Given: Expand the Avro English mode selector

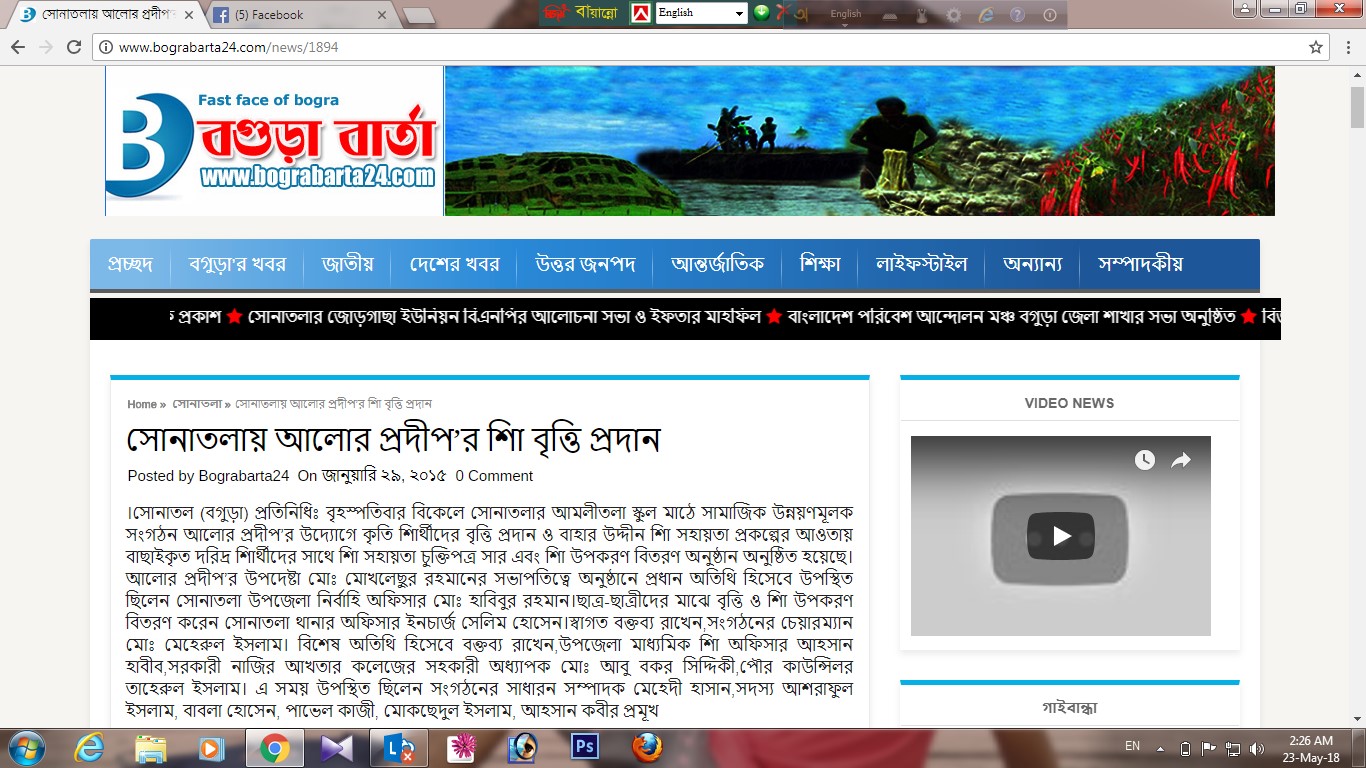Looking at the screenshot, I should coord(845,15).
